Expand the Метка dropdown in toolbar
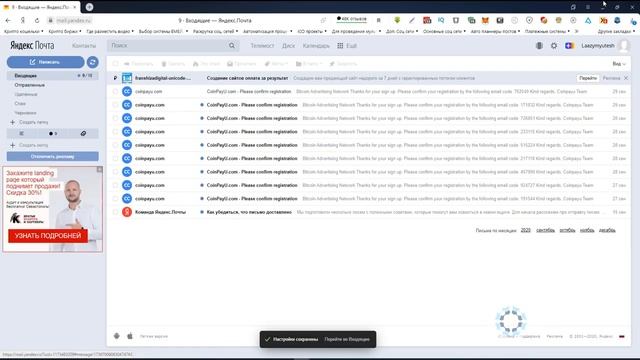Screen dimensions: 640x360 [276, 64]
